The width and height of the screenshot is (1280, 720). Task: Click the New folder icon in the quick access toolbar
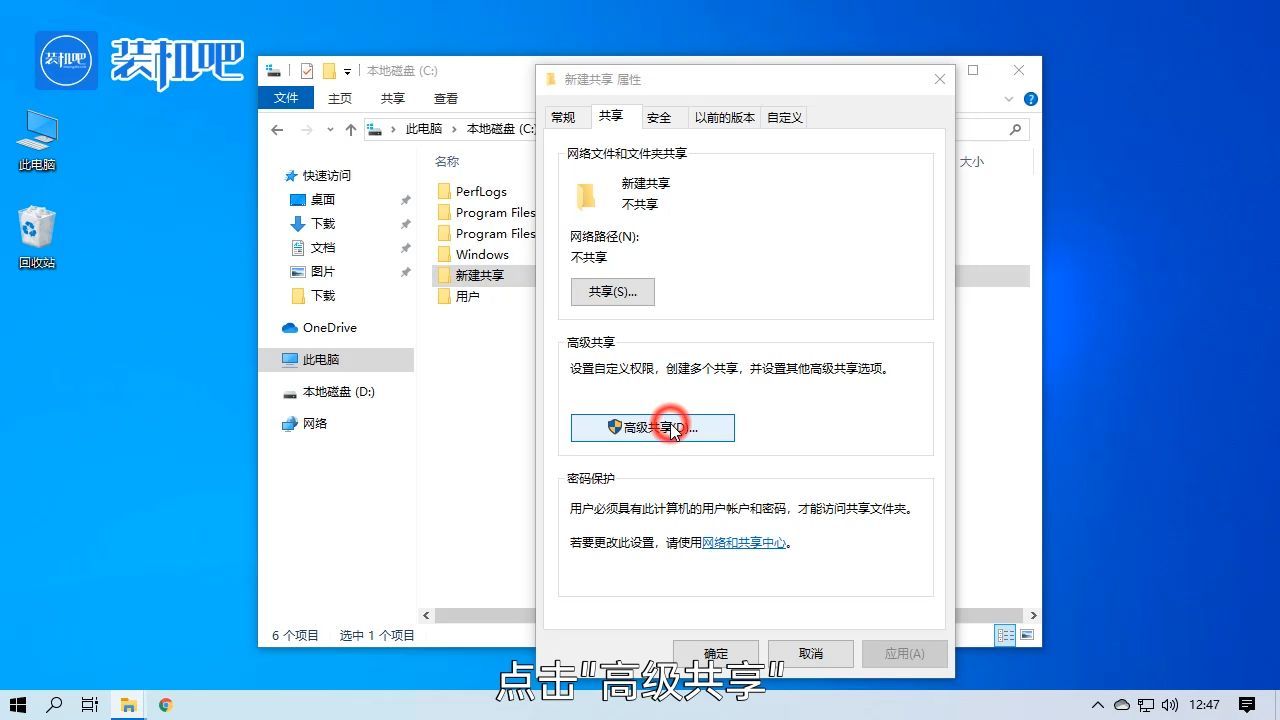pyautogui.click(x=329, y=71)
